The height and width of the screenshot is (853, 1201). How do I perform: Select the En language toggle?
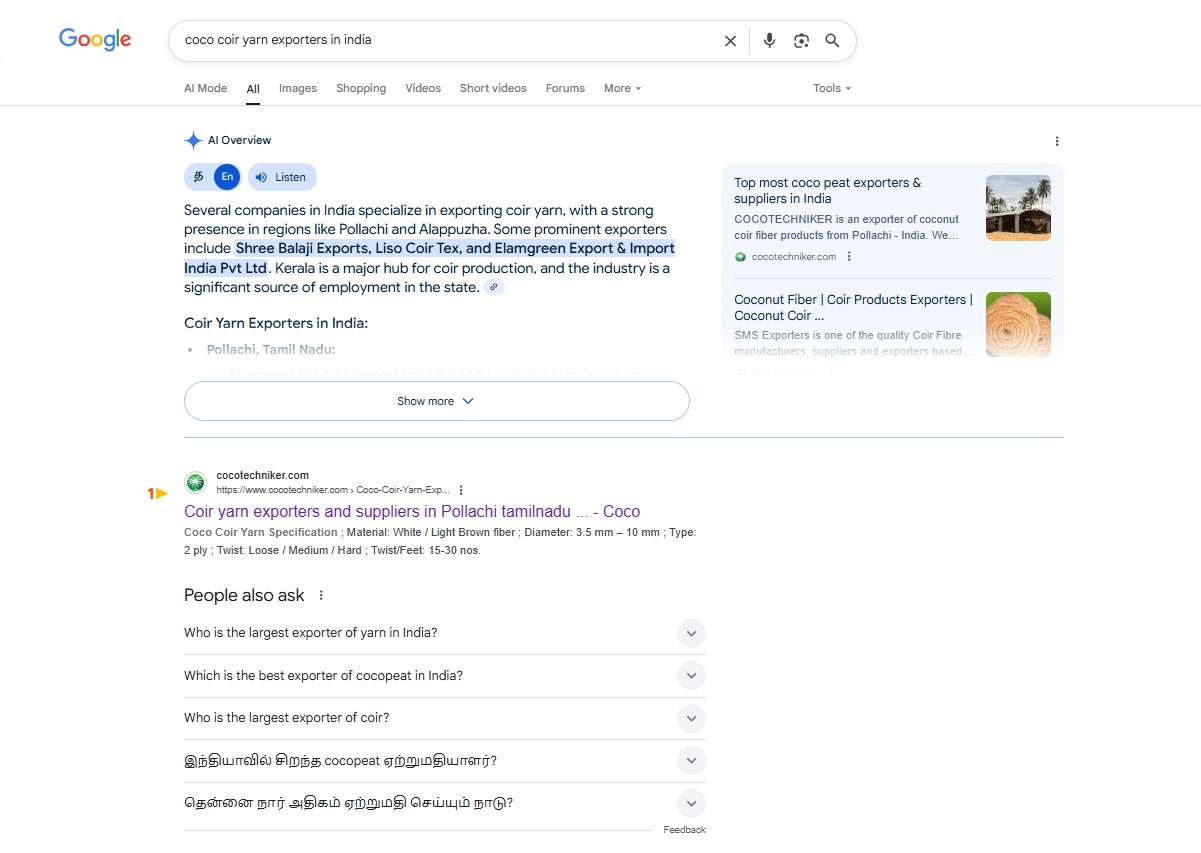227,177
